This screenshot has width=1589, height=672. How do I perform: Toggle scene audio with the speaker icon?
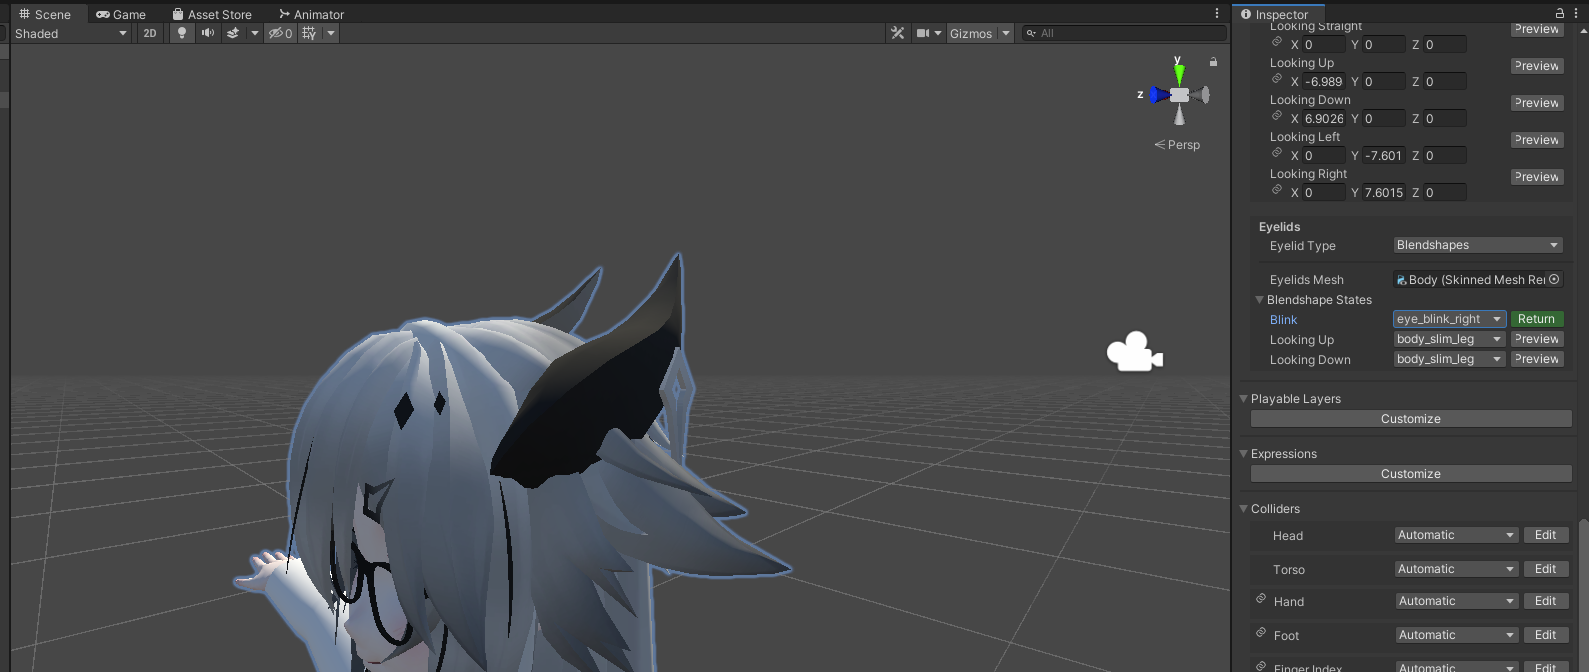(207, 33)
